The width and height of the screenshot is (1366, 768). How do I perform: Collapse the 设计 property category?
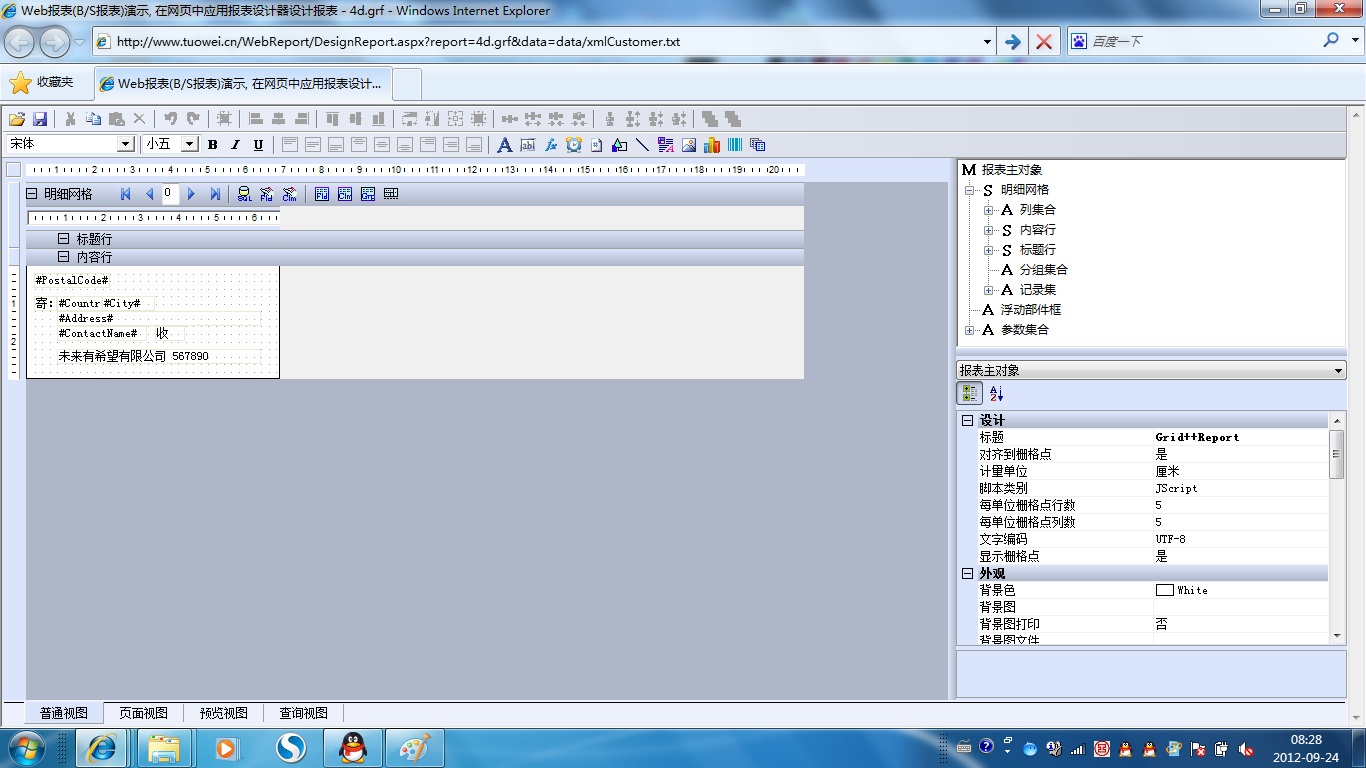click(x=967, y=421)
